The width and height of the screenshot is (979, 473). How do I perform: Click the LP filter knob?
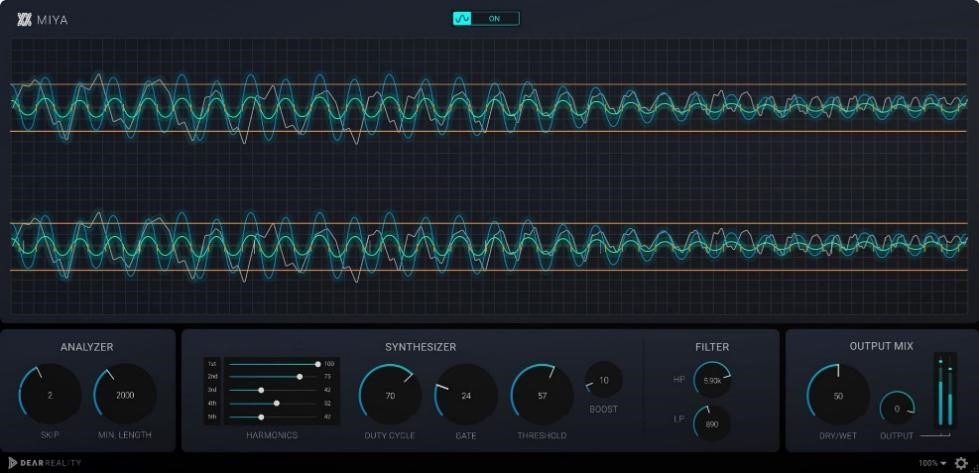pyautogui.click(x=712, y=424)
